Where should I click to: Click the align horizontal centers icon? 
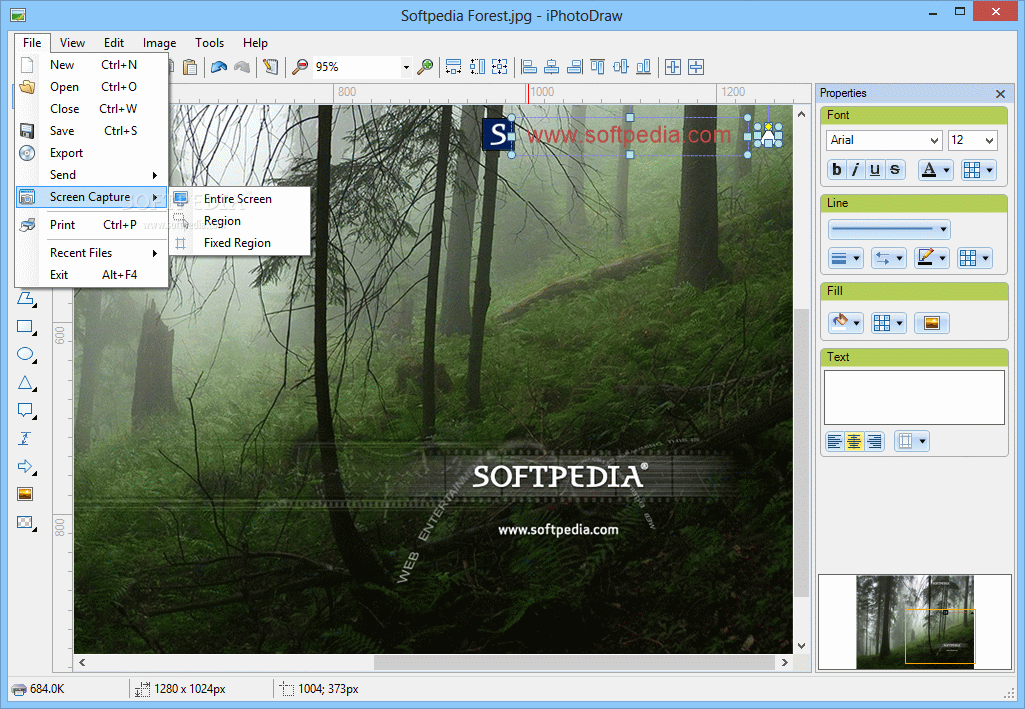(x=552, y=67)
